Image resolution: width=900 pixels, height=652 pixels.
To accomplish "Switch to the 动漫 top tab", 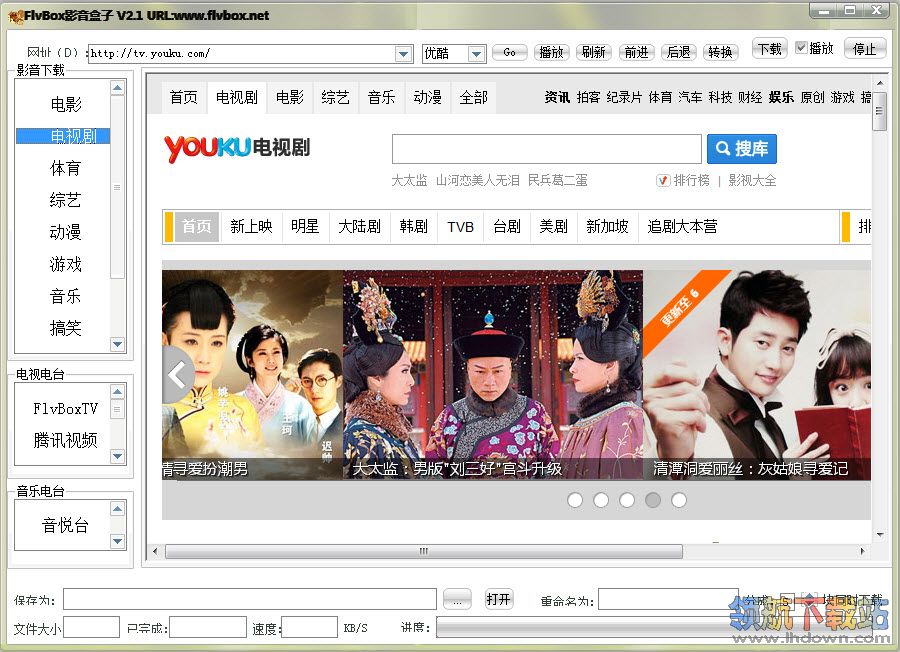I will click(x=428, y=98).
